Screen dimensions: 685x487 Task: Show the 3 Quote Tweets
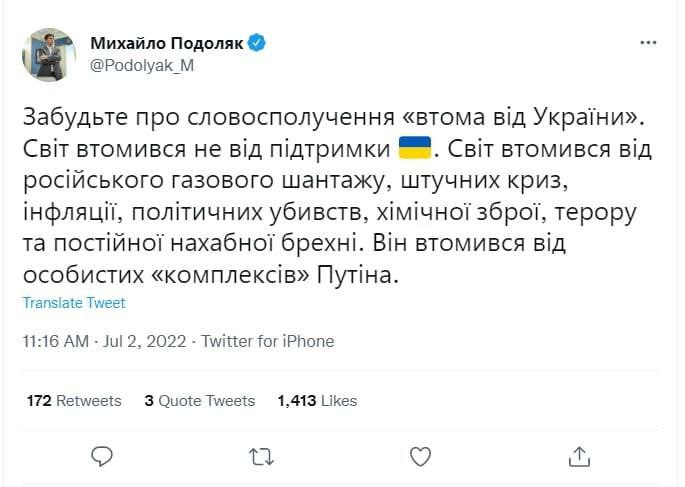coord(199,400)
